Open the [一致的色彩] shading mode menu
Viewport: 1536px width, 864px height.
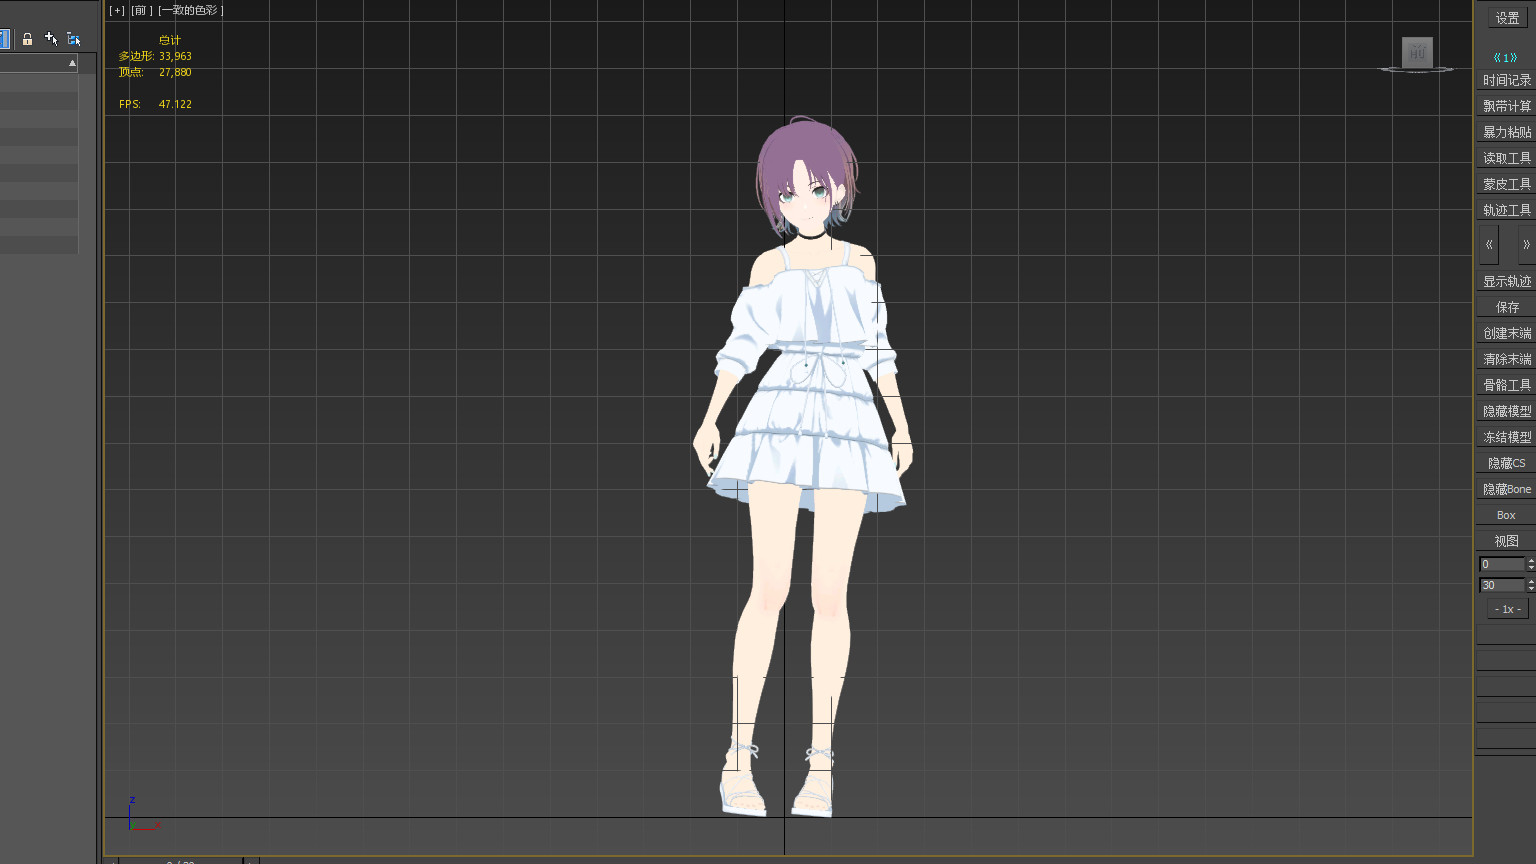pos(191,10)
